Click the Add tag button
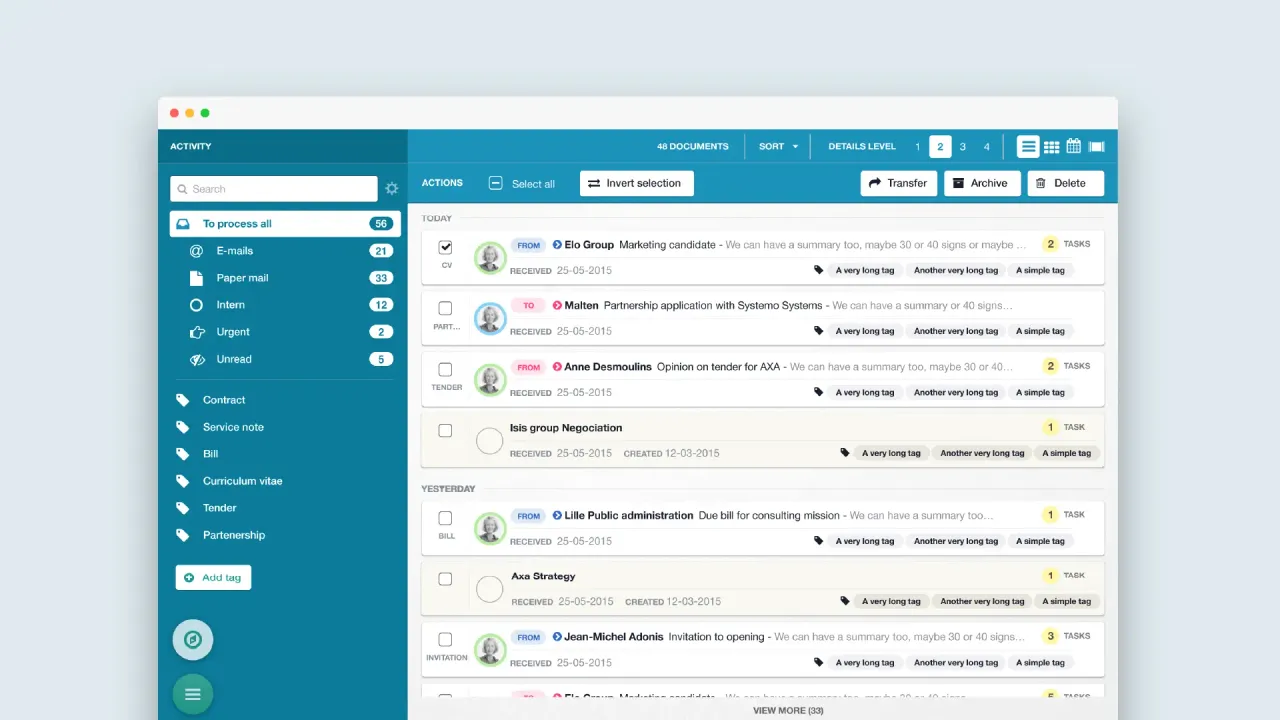 [x=213, y=578]
